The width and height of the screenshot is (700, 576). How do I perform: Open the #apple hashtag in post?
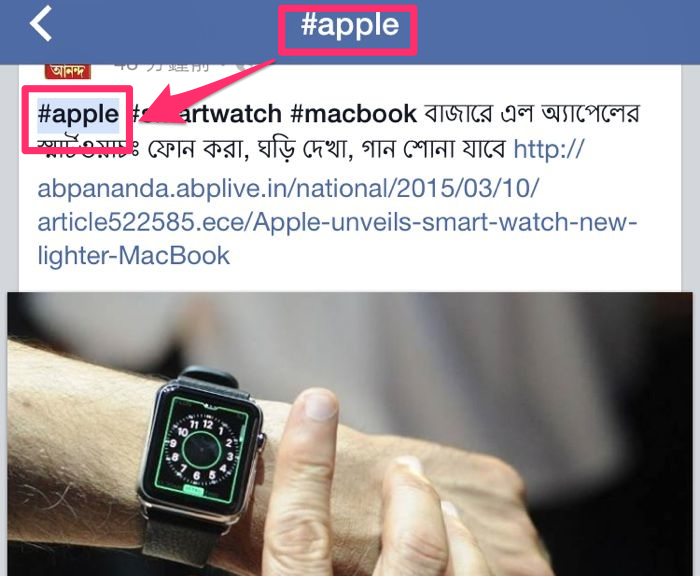tap(79, 114)
